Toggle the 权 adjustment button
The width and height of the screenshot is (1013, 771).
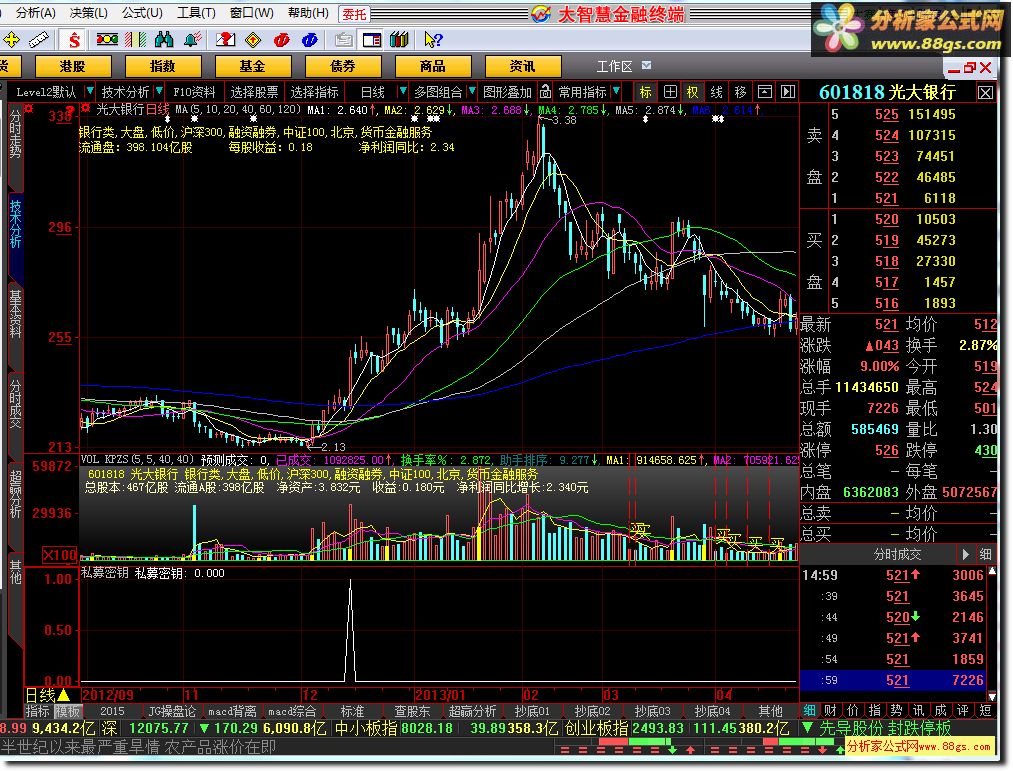click(x=693, y=92)
